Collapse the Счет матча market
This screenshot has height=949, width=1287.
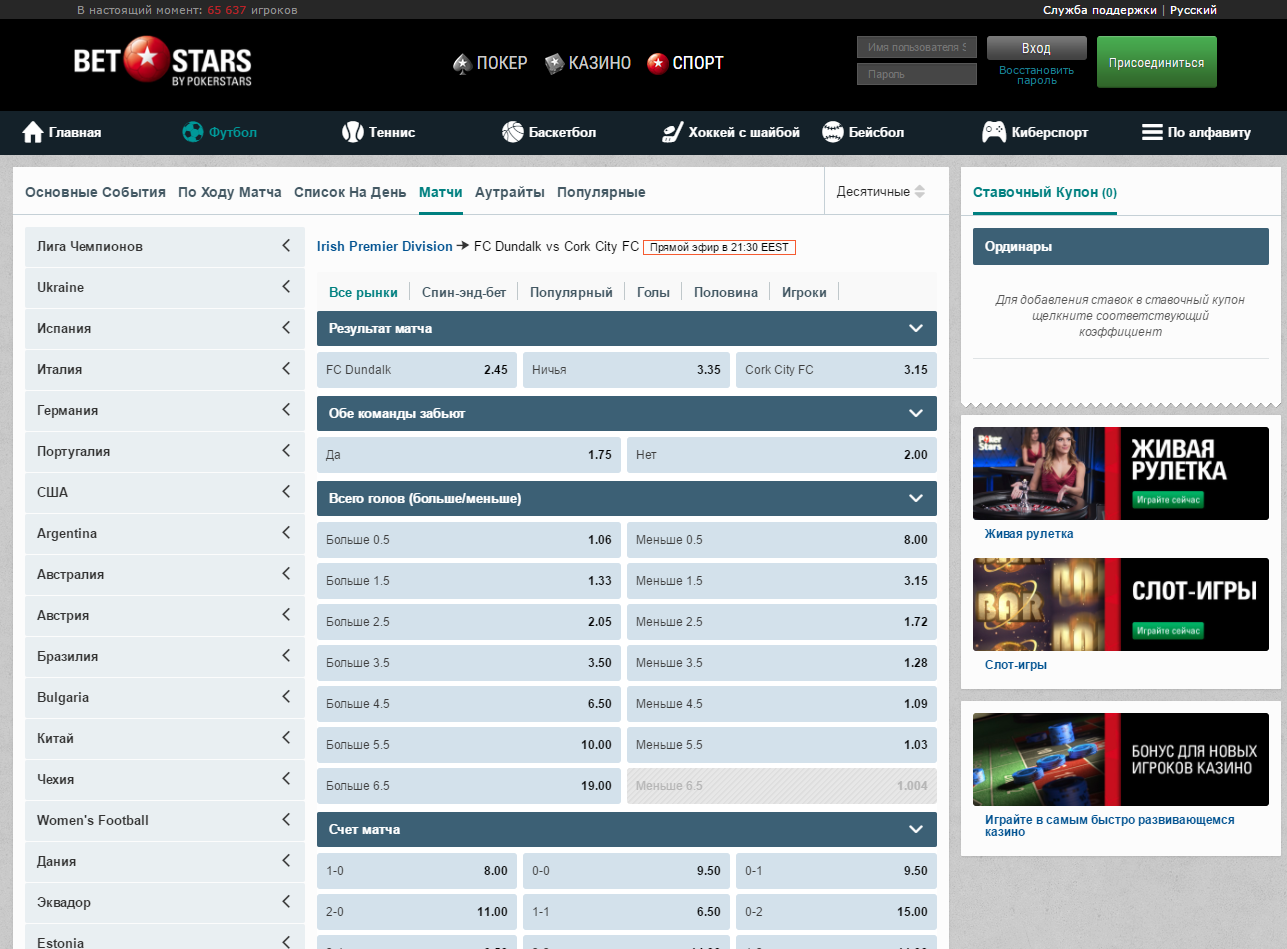pos(915,829)
